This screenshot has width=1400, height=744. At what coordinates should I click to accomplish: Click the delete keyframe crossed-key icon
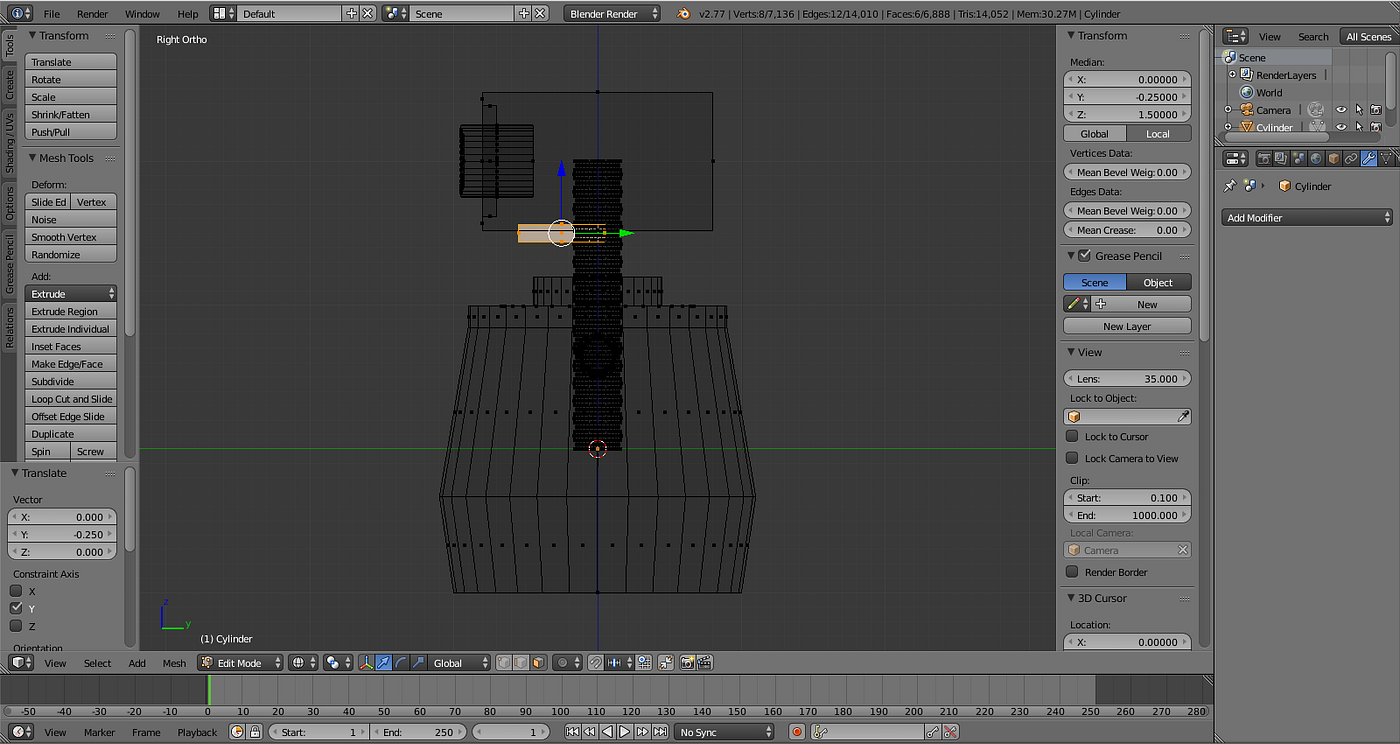[951, 732]
